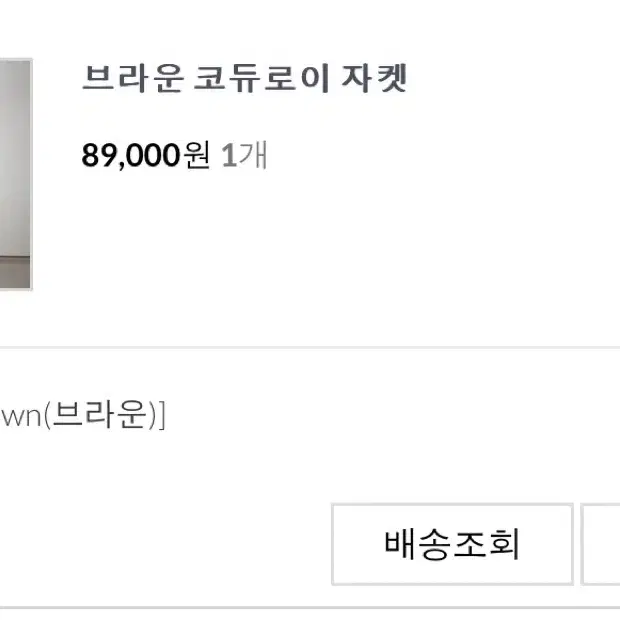Click the 조회 characters inside the tracking button
Image resolution: width=620 pixels, height=620 pixels.
point(486,544)
